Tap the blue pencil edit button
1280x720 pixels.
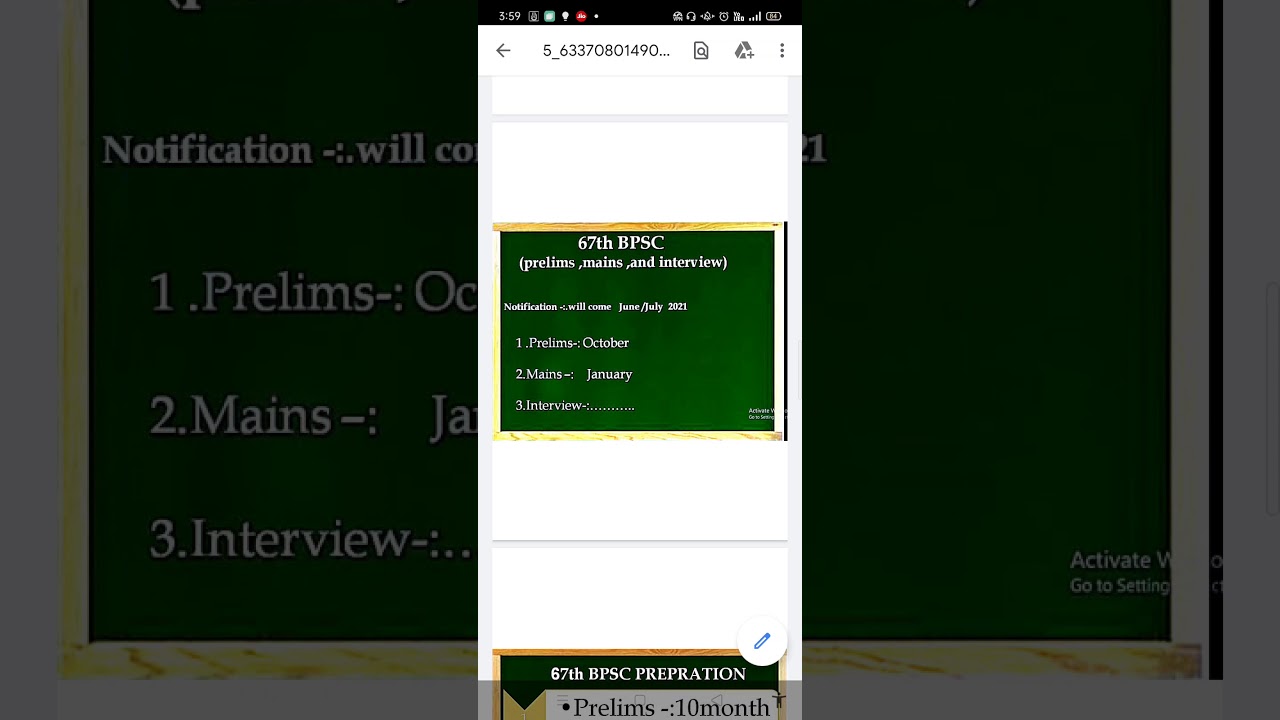tap(762, 640)
